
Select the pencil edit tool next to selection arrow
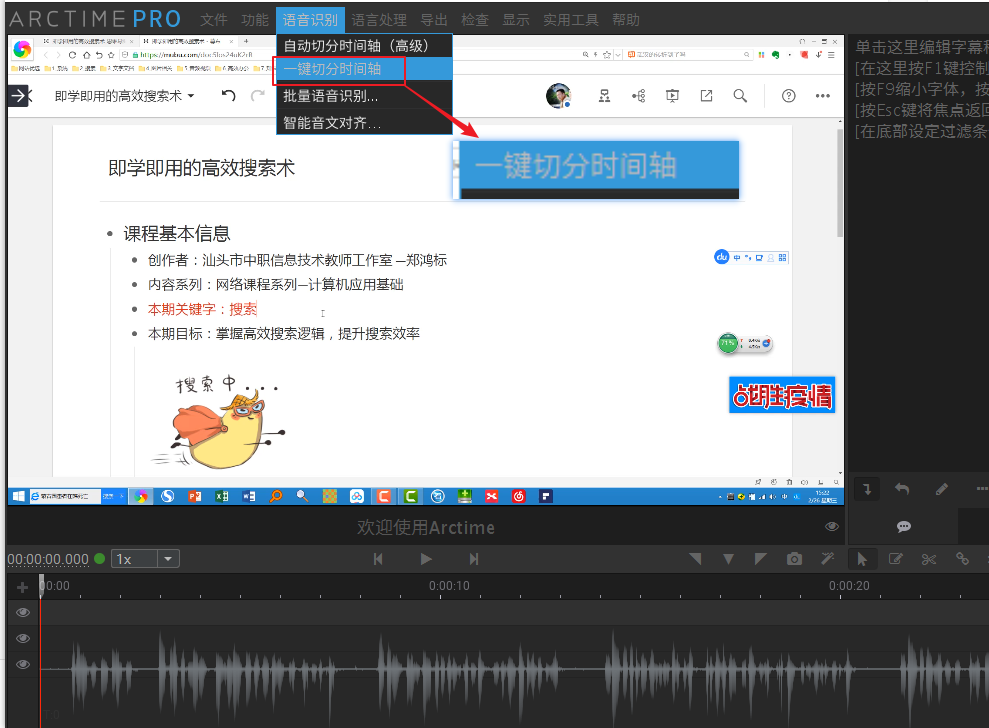(x=895, y=559)
